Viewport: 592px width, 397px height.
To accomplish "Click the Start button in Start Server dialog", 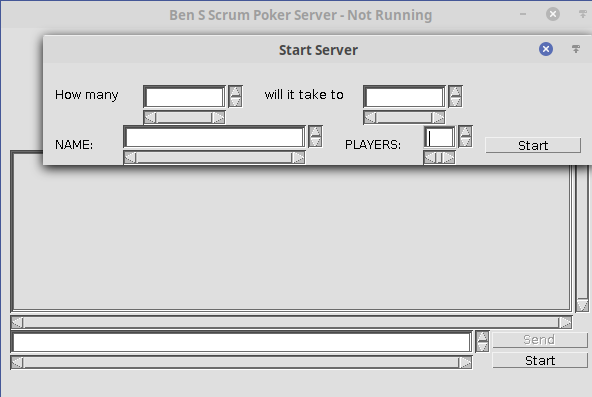I will [533, 145].
